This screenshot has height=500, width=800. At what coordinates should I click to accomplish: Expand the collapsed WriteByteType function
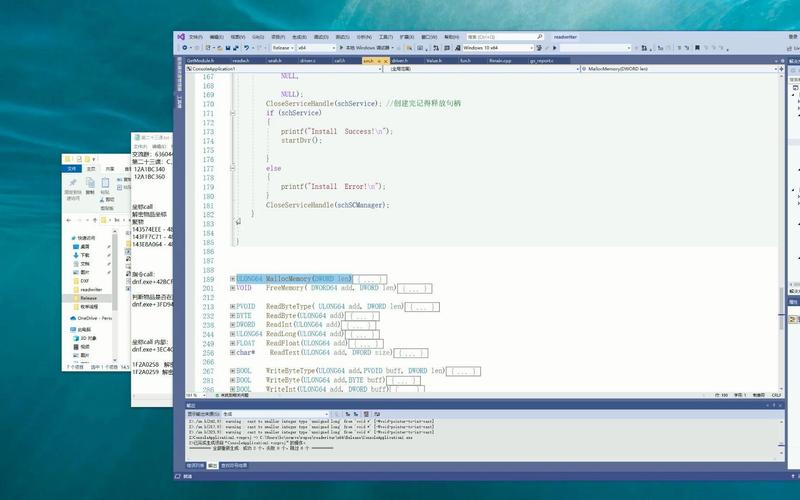coord(233,371)
